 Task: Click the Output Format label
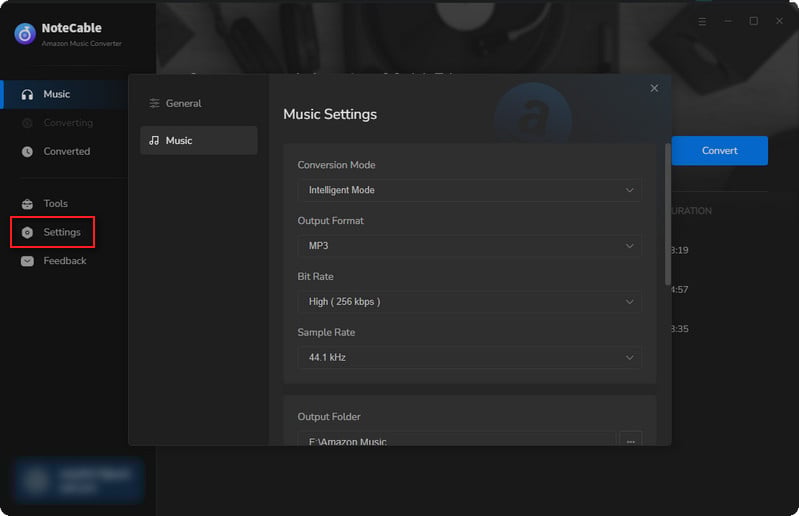pos(331,221)
